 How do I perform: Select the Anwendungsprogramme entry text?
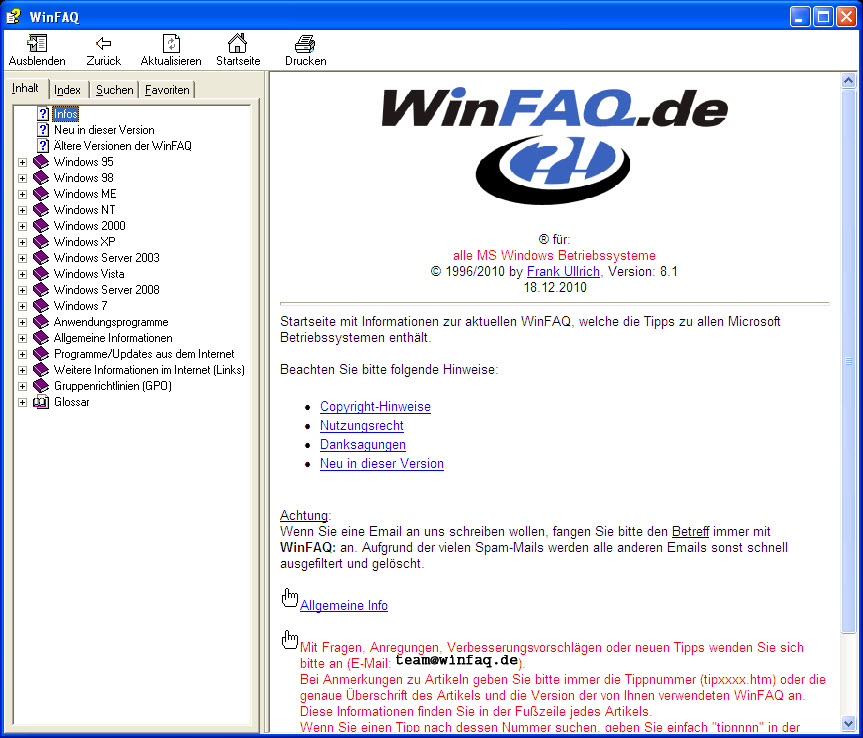click(x=111, y=322)
